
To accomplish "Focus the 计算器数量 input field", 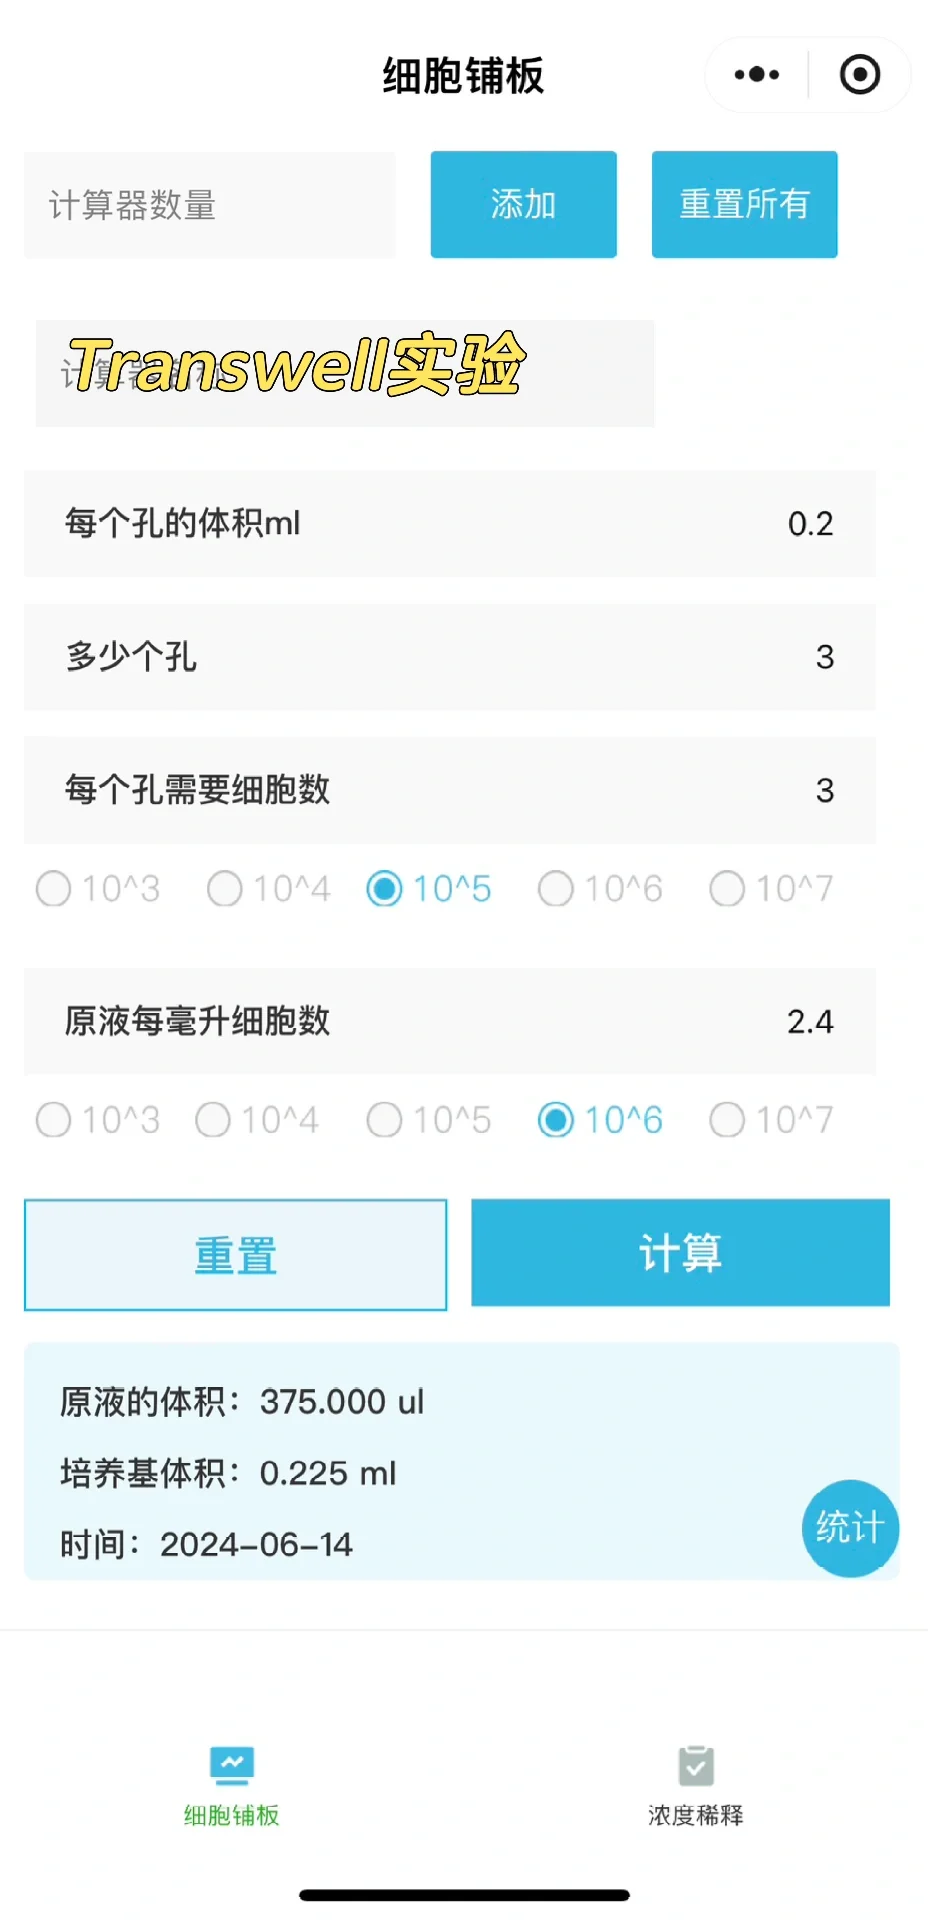I will 210,205.
